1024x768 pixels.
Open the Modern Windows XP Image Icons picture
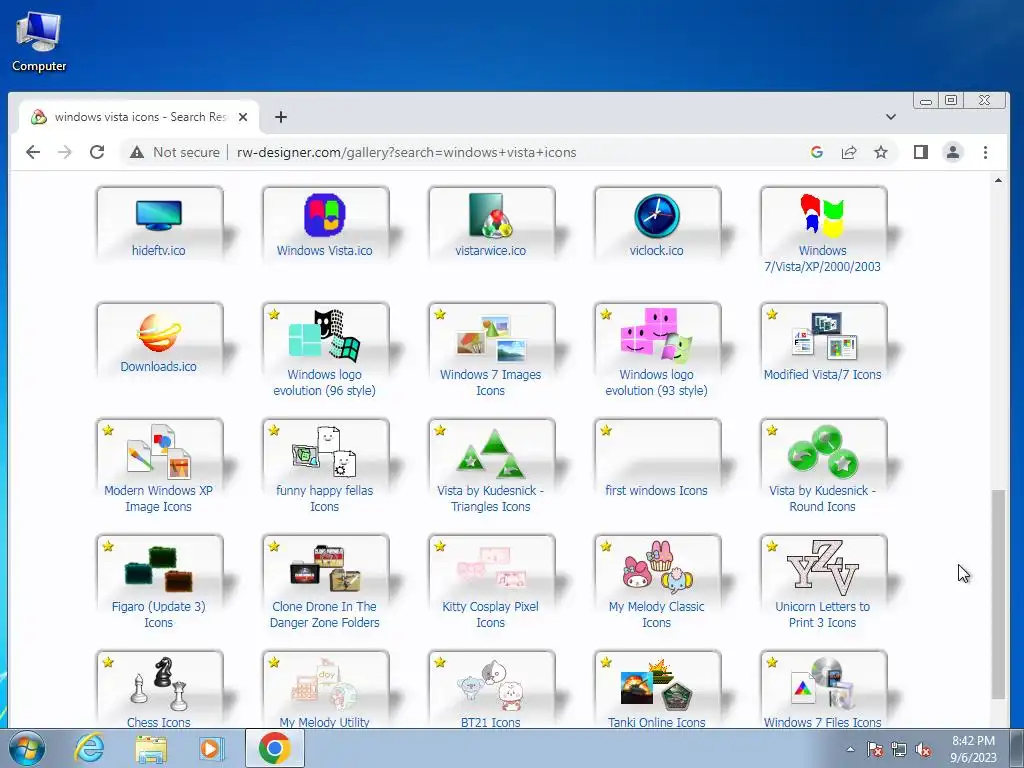(159, 451)
